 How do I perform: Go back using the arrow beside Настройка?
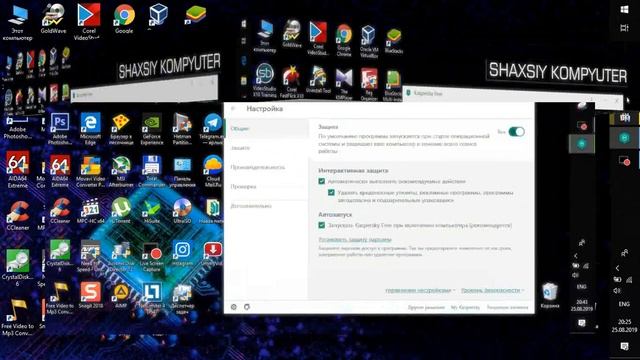point(233,109)
